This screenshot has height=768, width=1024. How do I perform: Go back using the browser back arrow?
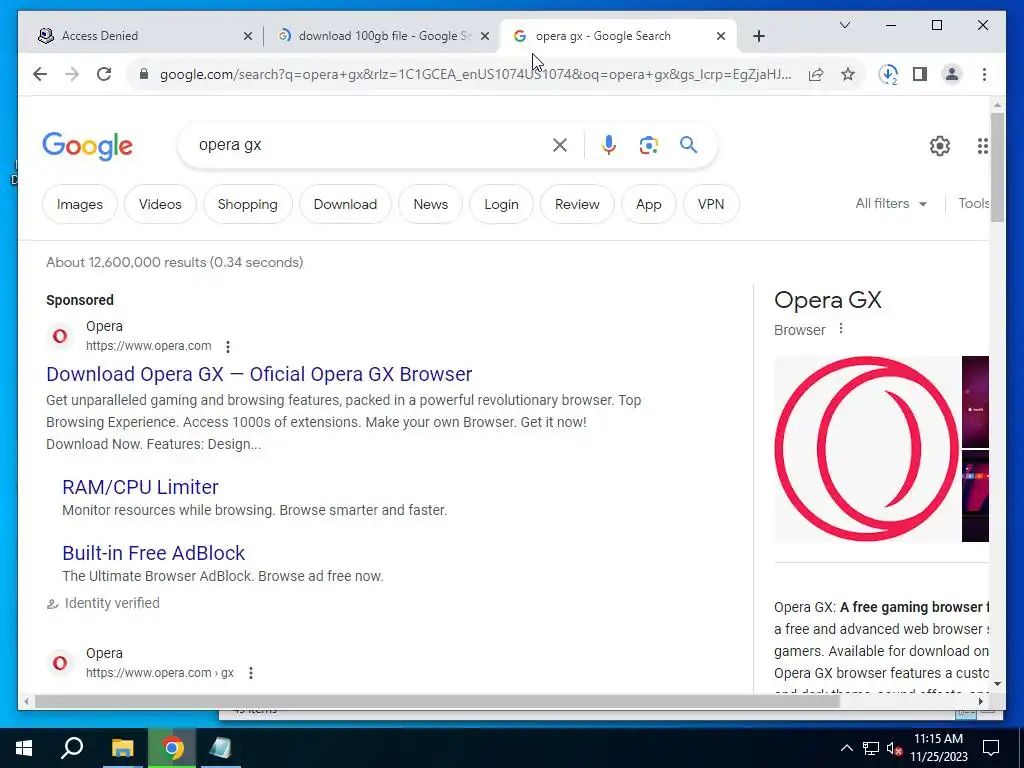click(x=40, y=74)
